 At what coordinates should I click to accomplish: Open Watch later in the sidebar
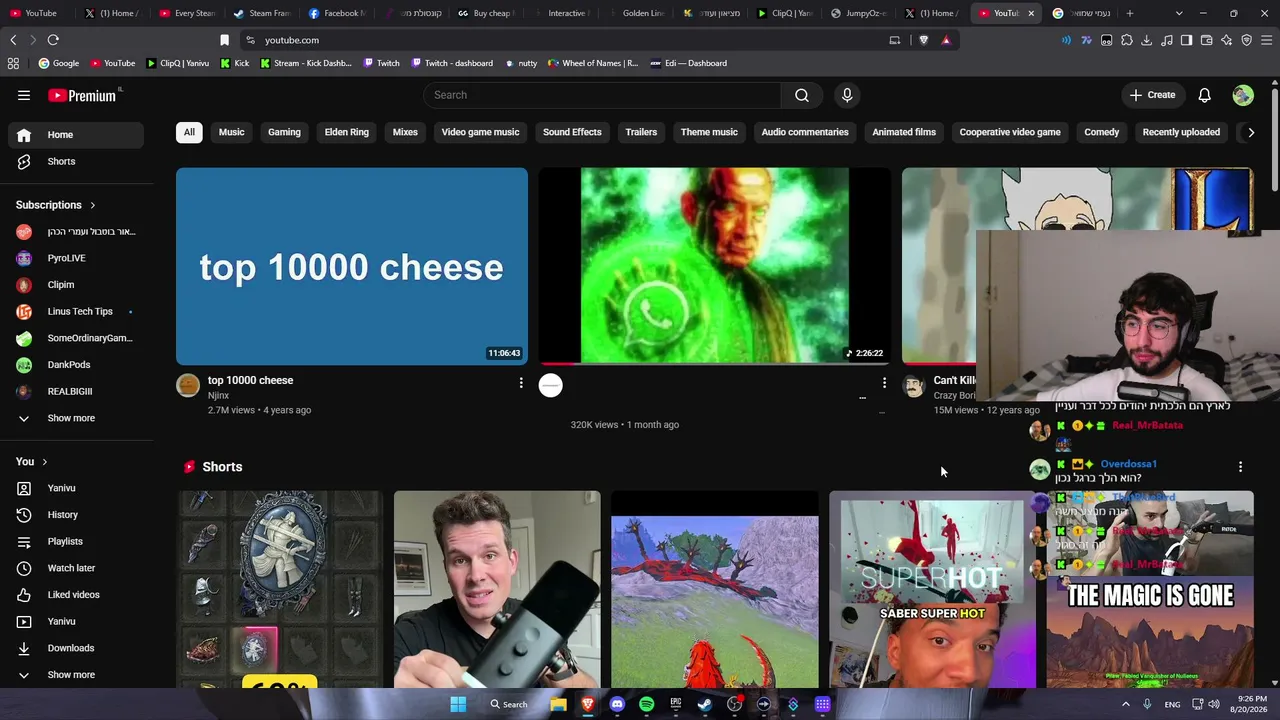(76, 568)
